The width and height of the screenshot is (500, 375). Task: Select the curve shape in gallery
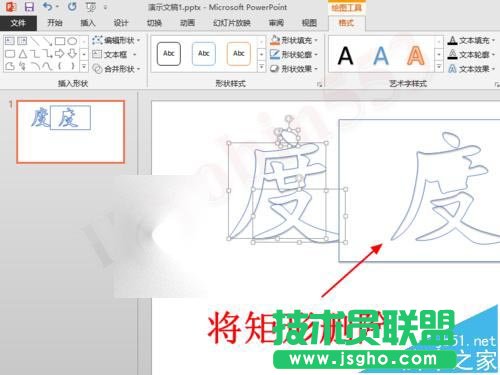(x=47, y=66)
